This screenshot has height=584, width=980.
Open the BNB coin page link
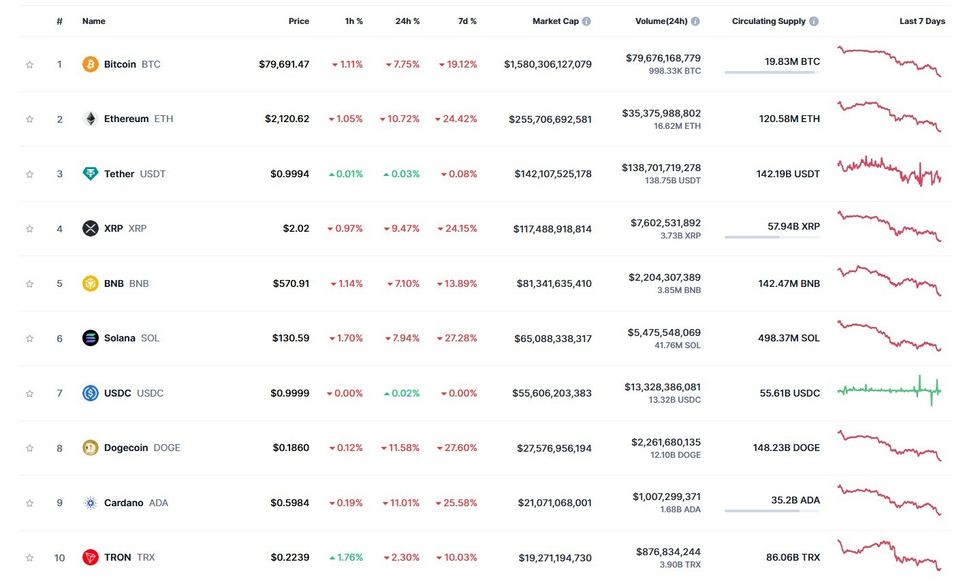pyautogui.click(x=114, y=283)
